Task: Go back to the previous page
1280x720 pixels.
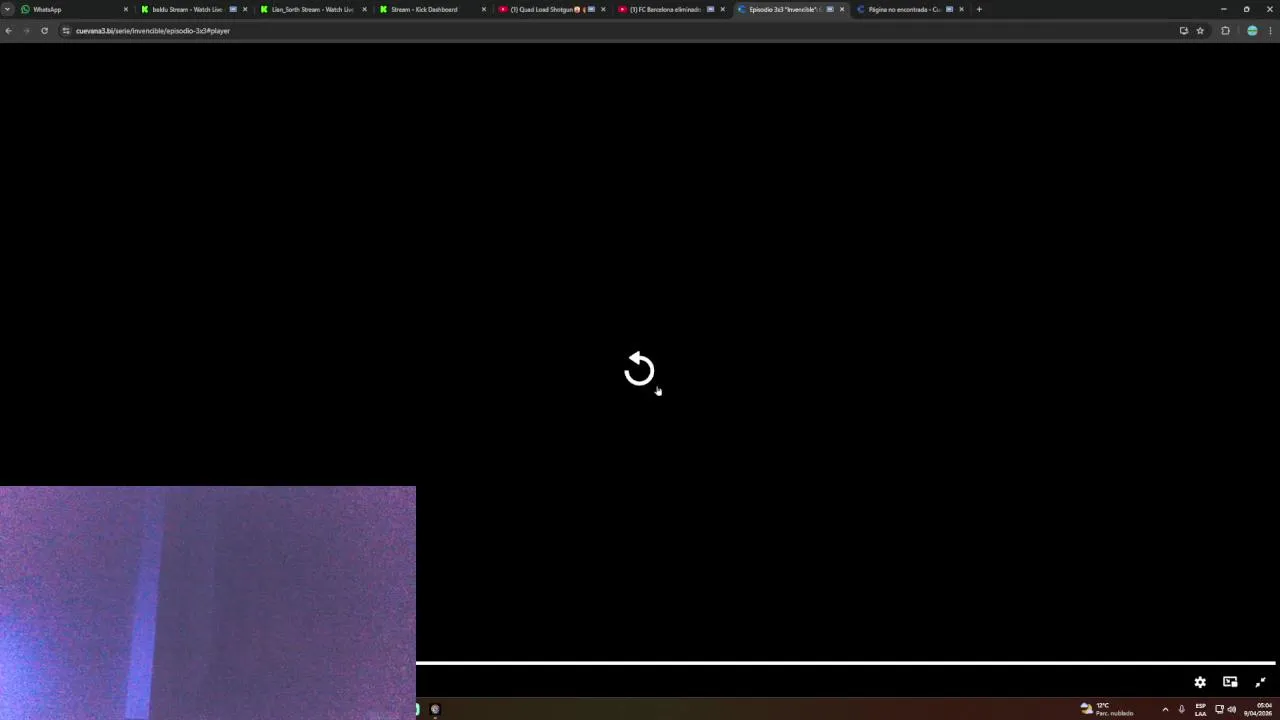Action: [x=9, y=30]
